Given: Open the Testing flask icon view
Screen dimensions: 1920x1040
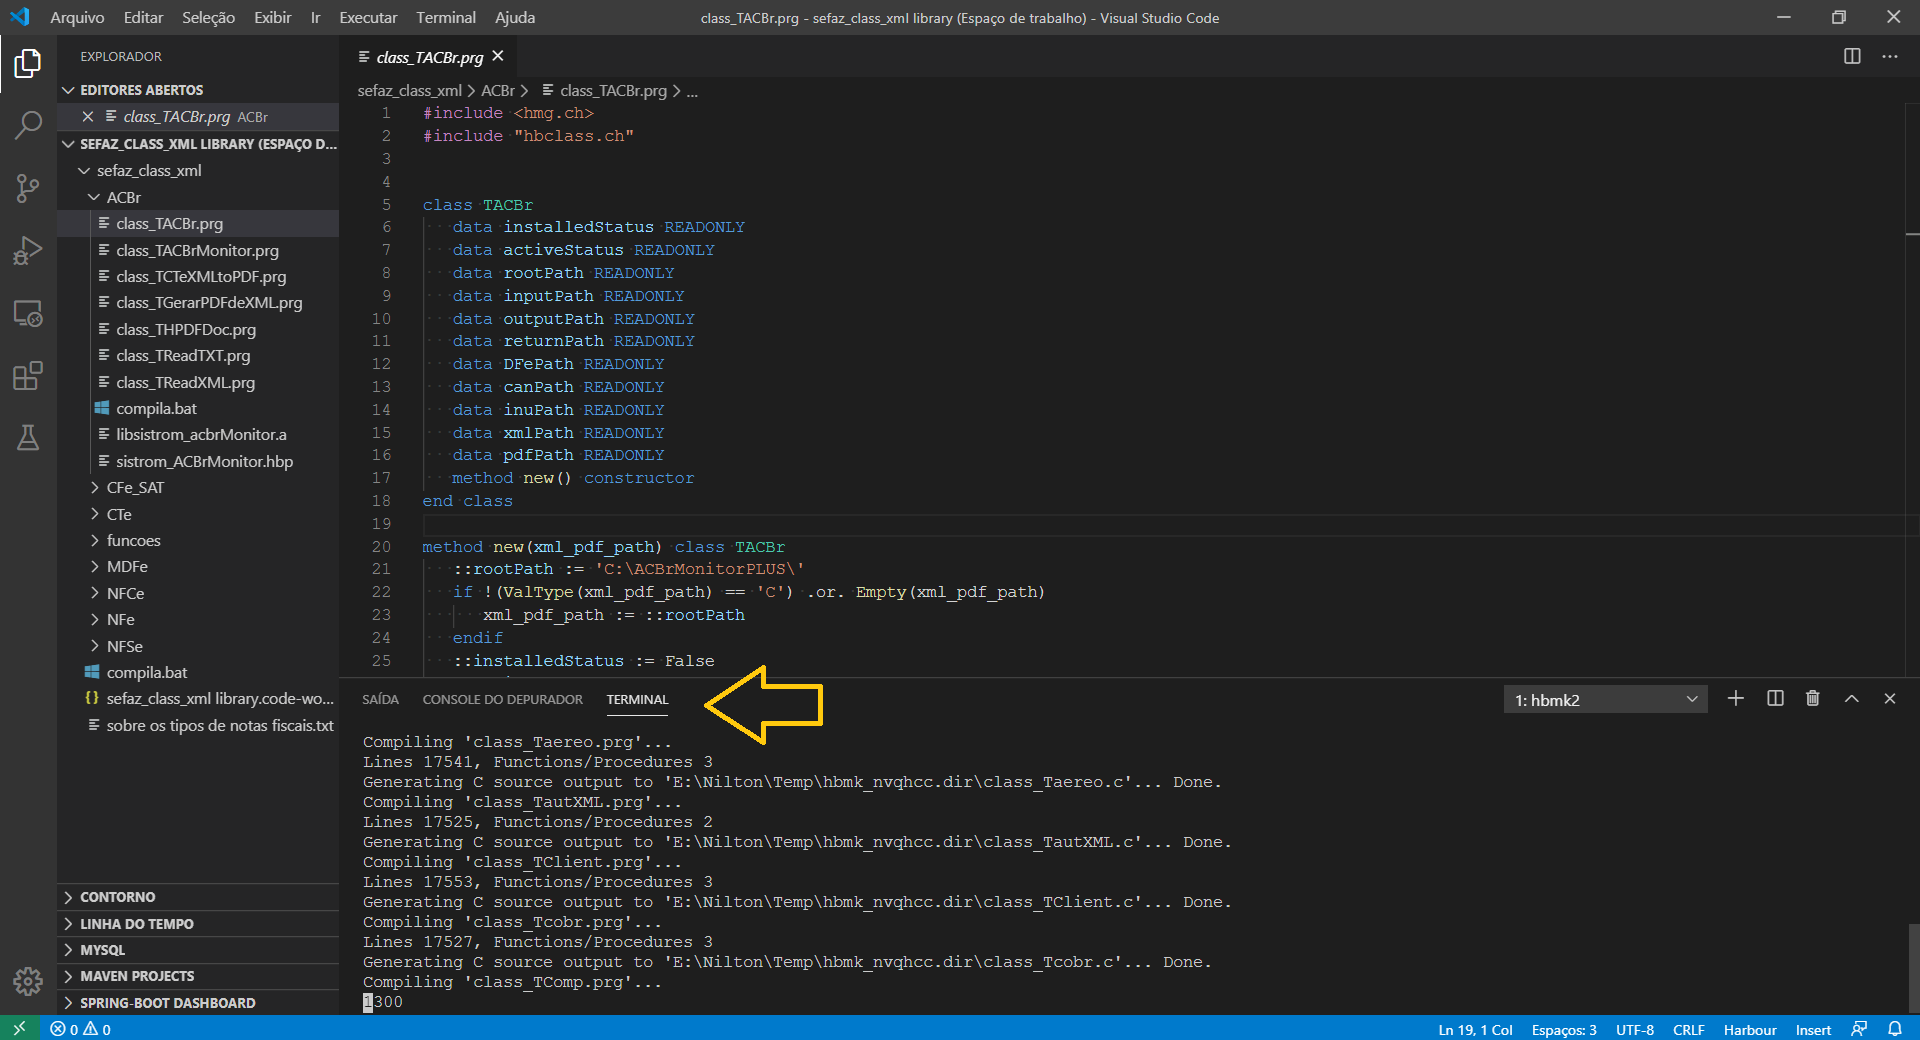Looking at the screenshot, I should pyautogui.click(x=28, y=438).
